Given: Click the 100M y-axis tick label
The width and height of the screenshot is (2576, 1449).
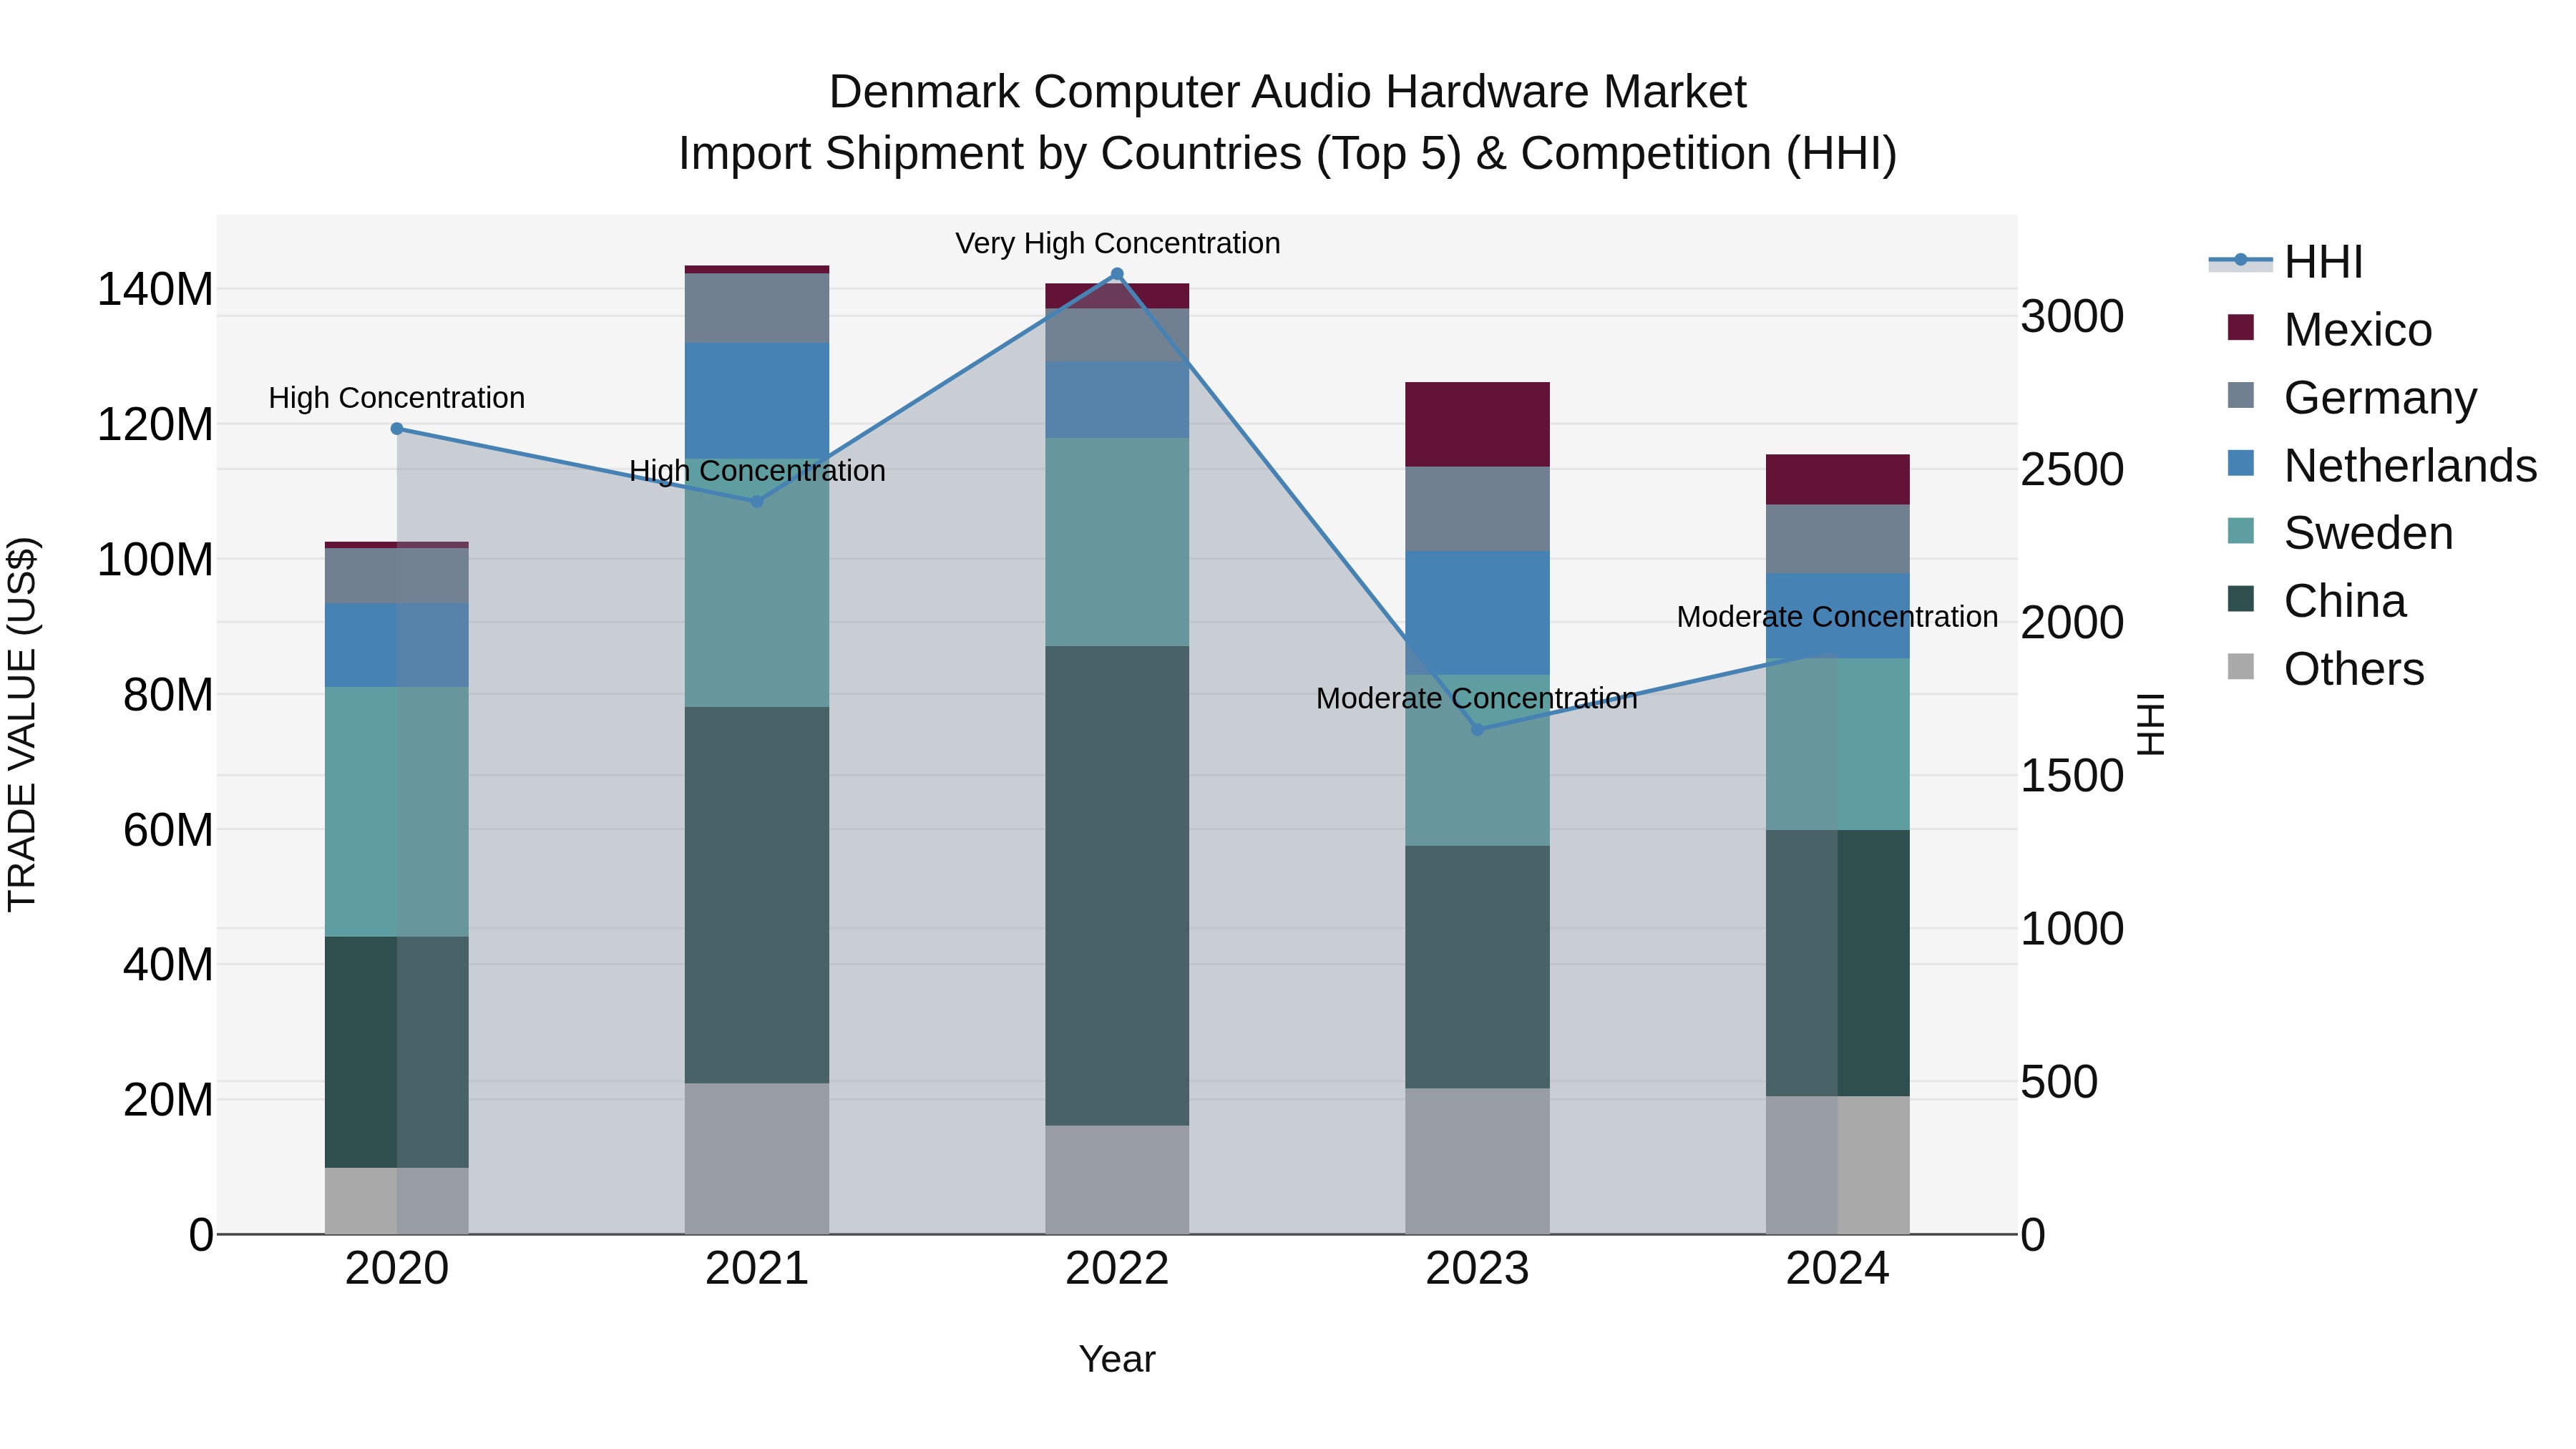Looking at the screenshot, I should pyautogui.click(x=155, y=560).
